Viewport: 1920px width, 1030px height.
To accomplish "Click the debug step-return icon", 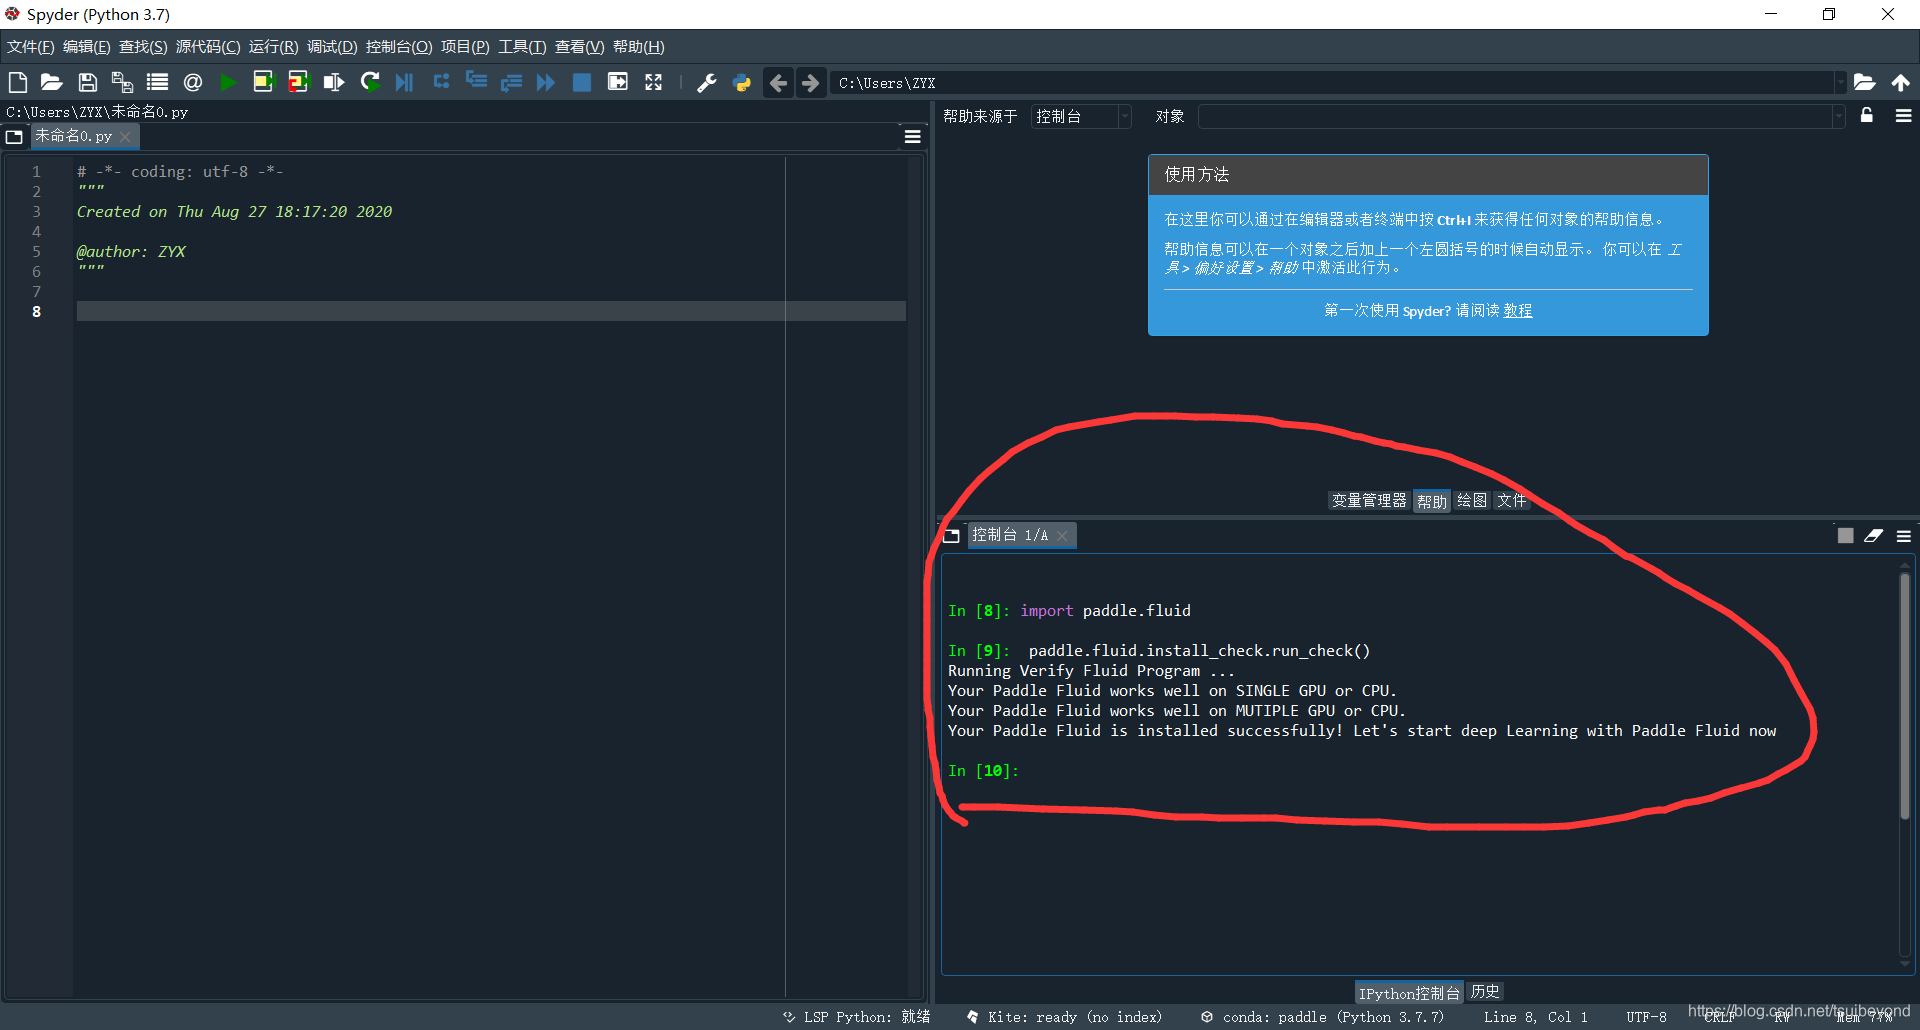I will point(511,83).
